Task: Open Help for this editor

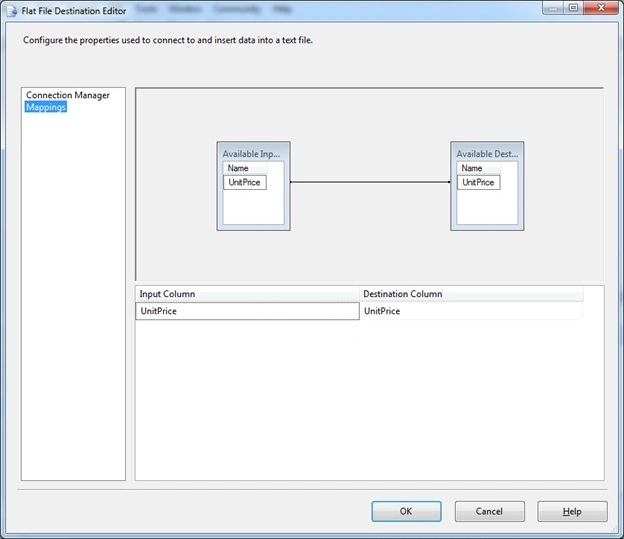Action: (x=572, y=511)
